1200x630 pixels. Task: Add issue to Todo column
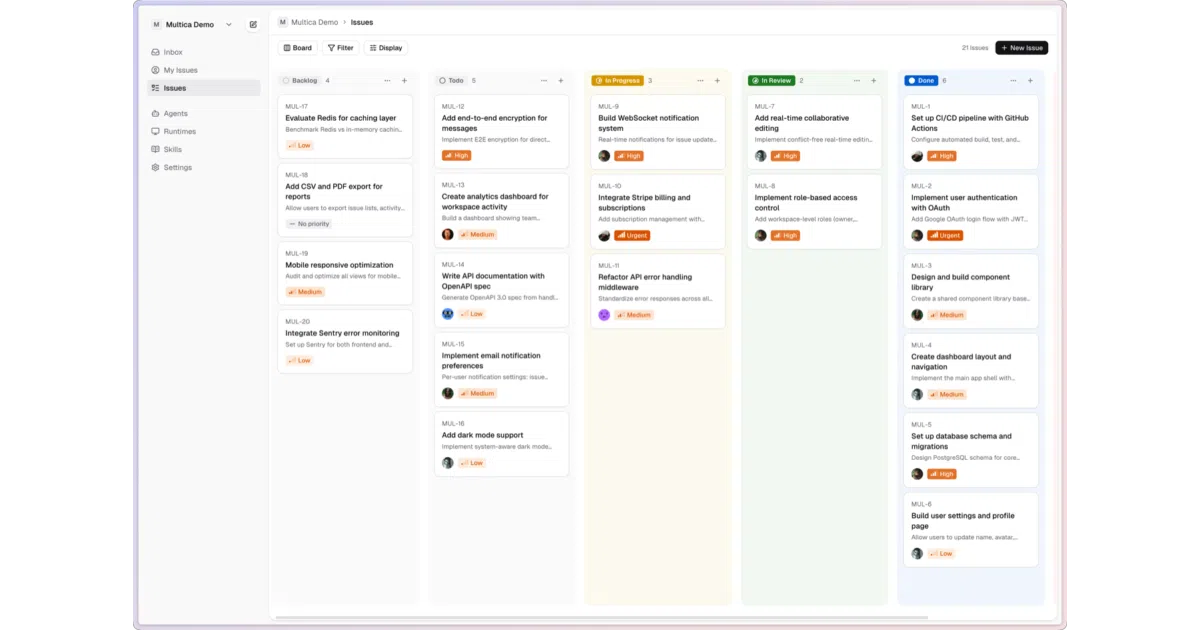click(x=561, y=80)
